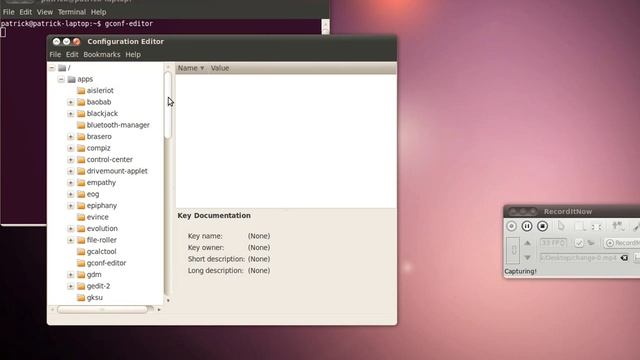Screen dimensions: 640x360
Task: Click the window selection icon in RecordItNow
Action: click(580, 227)
